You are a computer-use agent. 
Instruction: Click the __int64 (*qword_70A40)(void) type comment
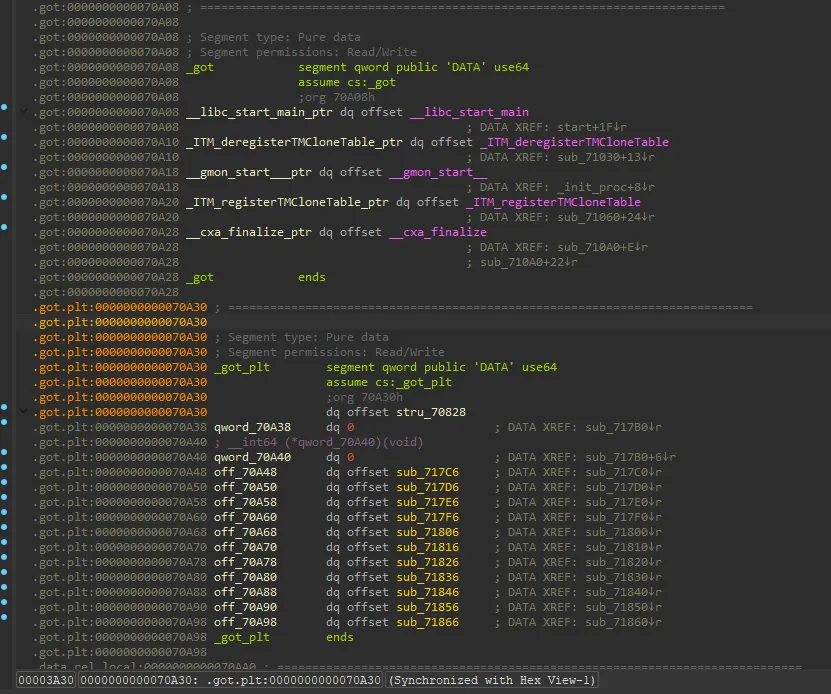325,442
